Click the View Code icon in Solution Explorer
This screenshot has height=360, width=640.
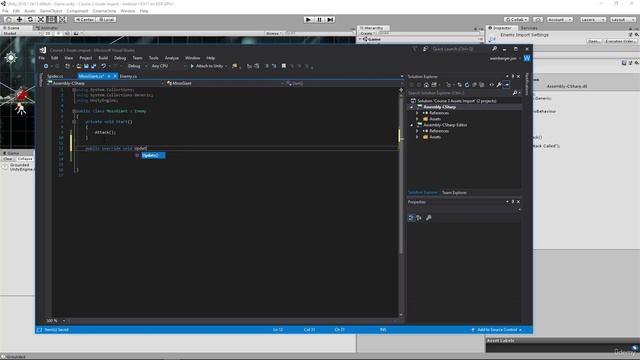(x=491, y=85)
